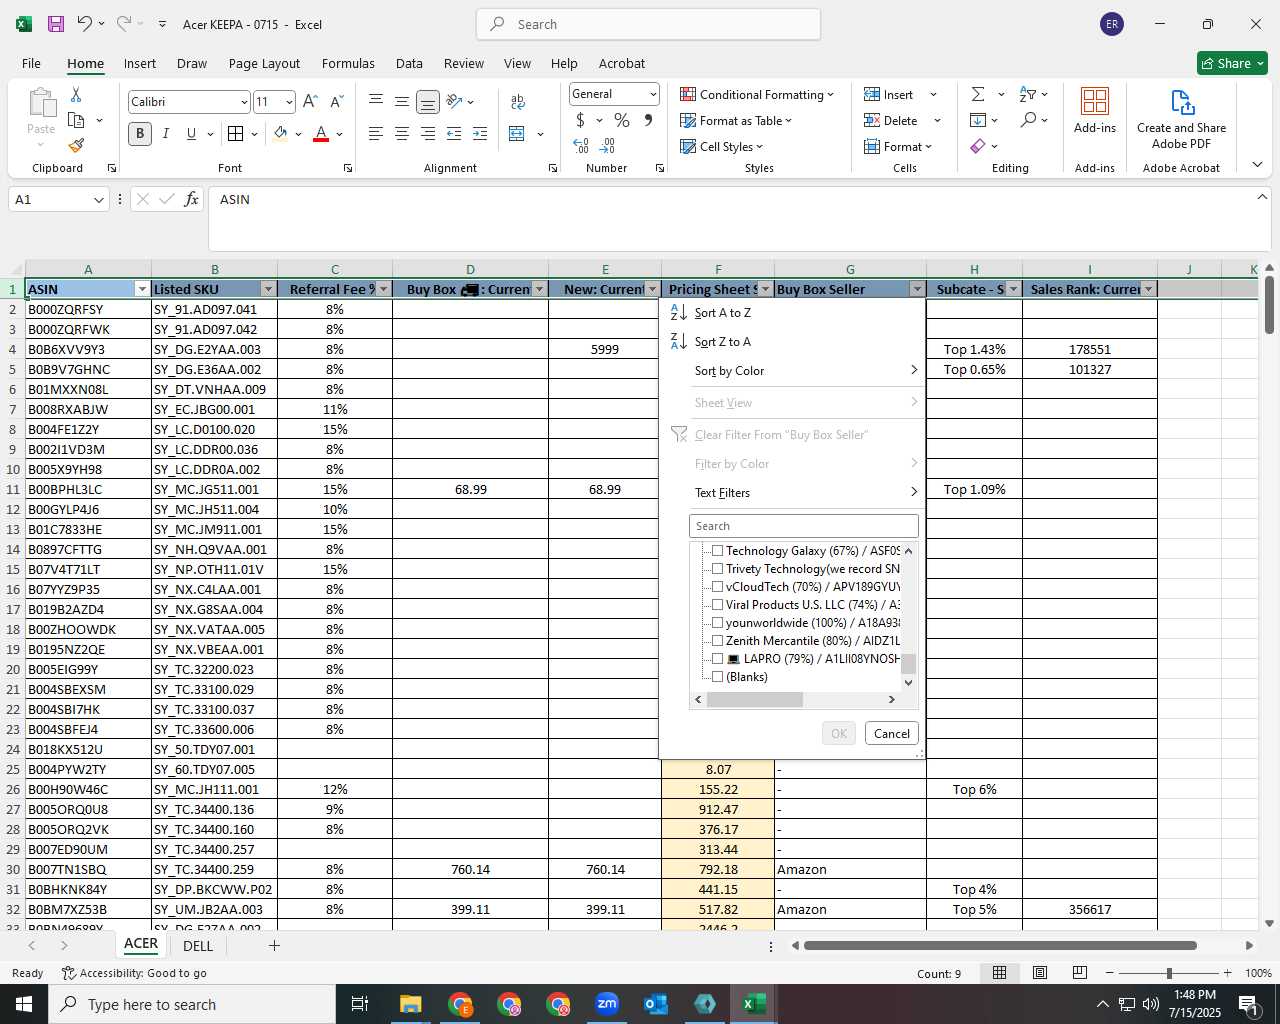Screen dimensions: 1280x1024
Task: Check Viral Products U.S. LLC option
Action: (x=717, y=605)
